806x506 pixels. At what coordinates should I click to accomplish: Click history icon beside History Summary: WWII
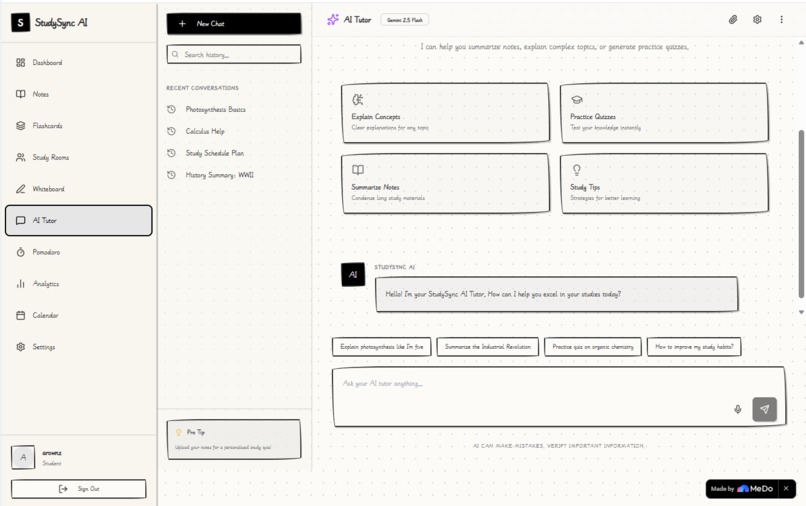tap(172, 175)
